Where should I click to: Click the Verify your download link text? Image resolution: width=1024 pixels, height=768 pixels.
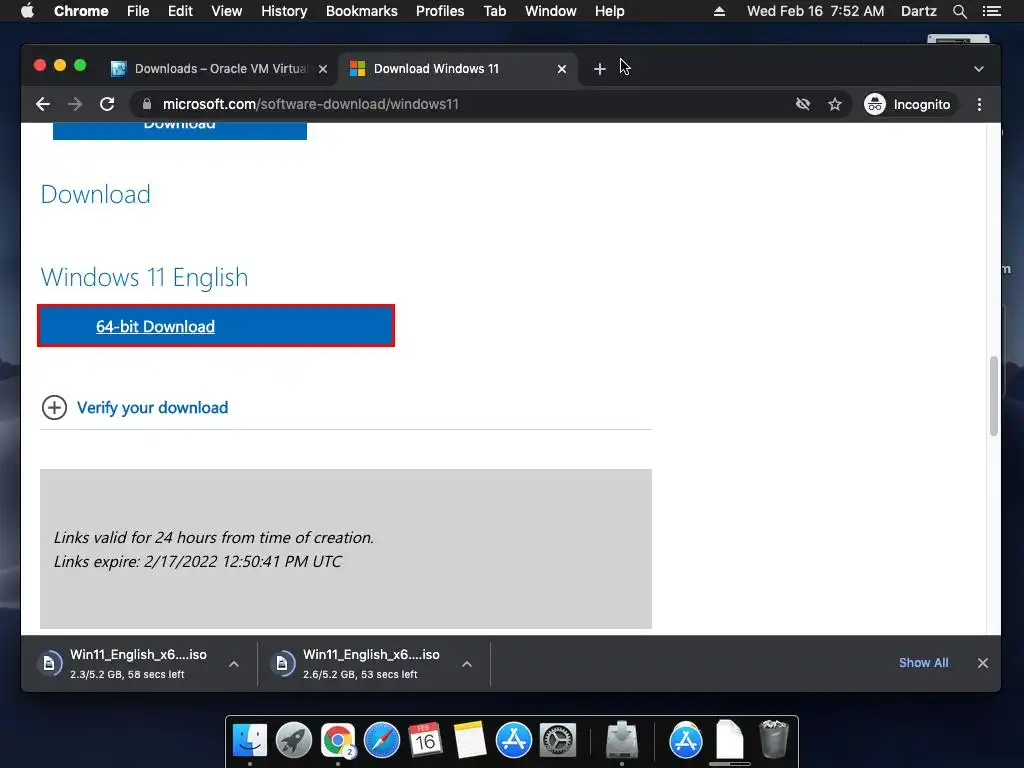coord(152,408)
